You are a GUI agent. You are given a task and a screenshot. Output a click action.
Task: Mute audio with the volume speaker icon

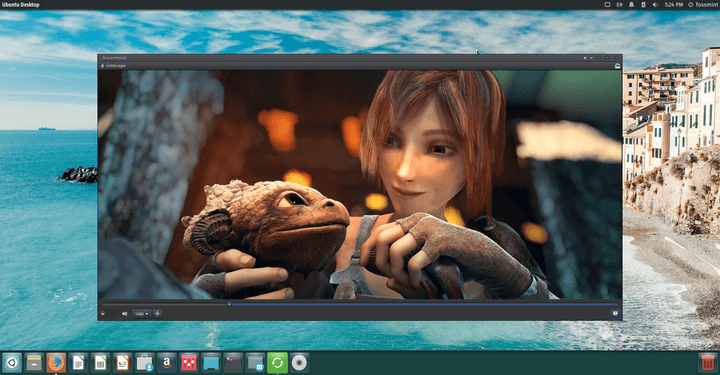(124, 314)
